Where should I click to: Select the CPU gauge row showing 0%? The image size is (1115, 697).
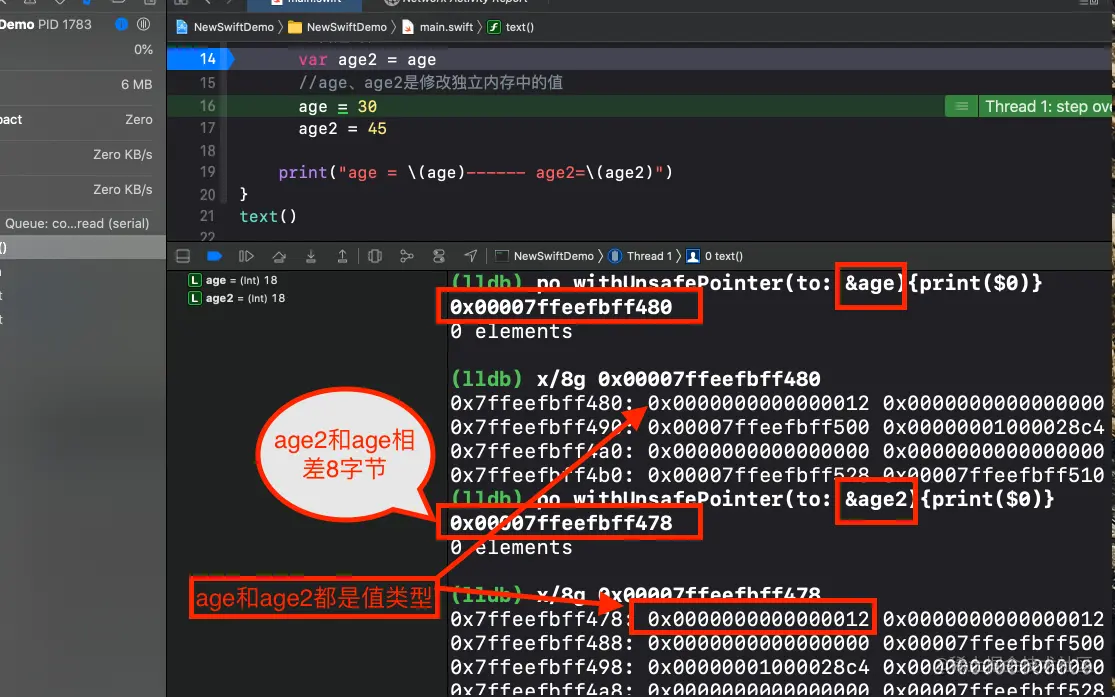tap(82, 50)
